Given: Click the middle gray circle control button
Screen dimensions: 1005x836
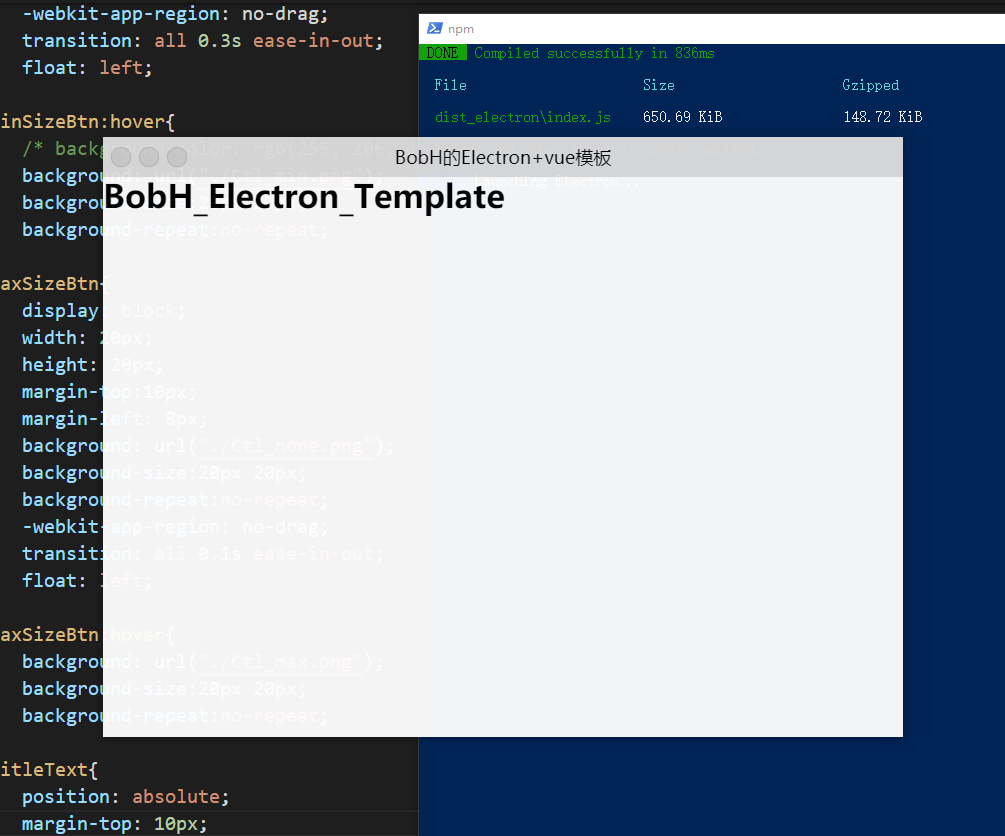Looking at the screenshot, I should 149,157.
